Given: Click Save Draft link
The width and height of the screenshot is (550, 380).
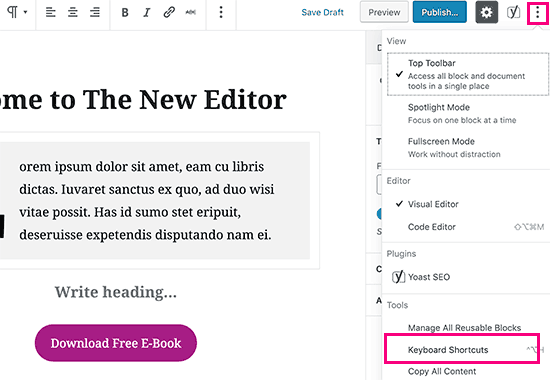Looking at the screenshot, I should click(x=322, y=12).
